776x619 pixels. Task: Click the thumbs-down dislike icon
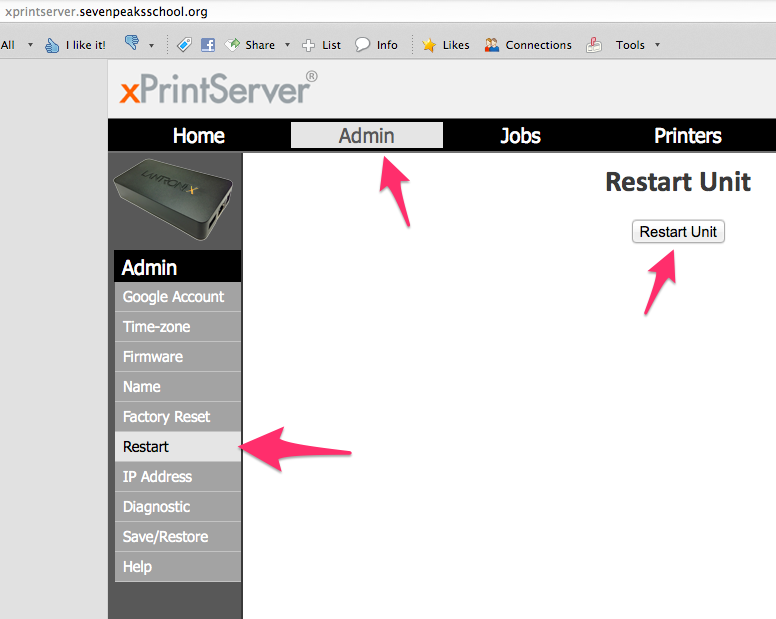(x=132, y=43)
